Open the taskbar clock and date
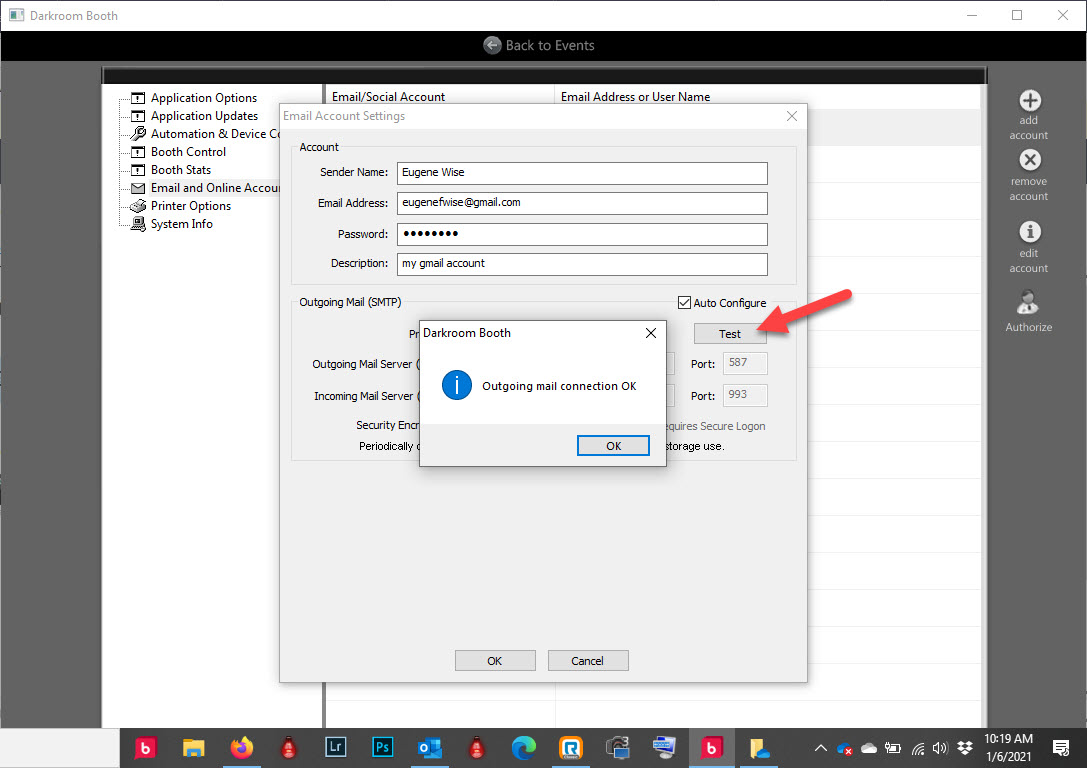The width and height of the screenshot is (1087, 768). [1009, 748]
